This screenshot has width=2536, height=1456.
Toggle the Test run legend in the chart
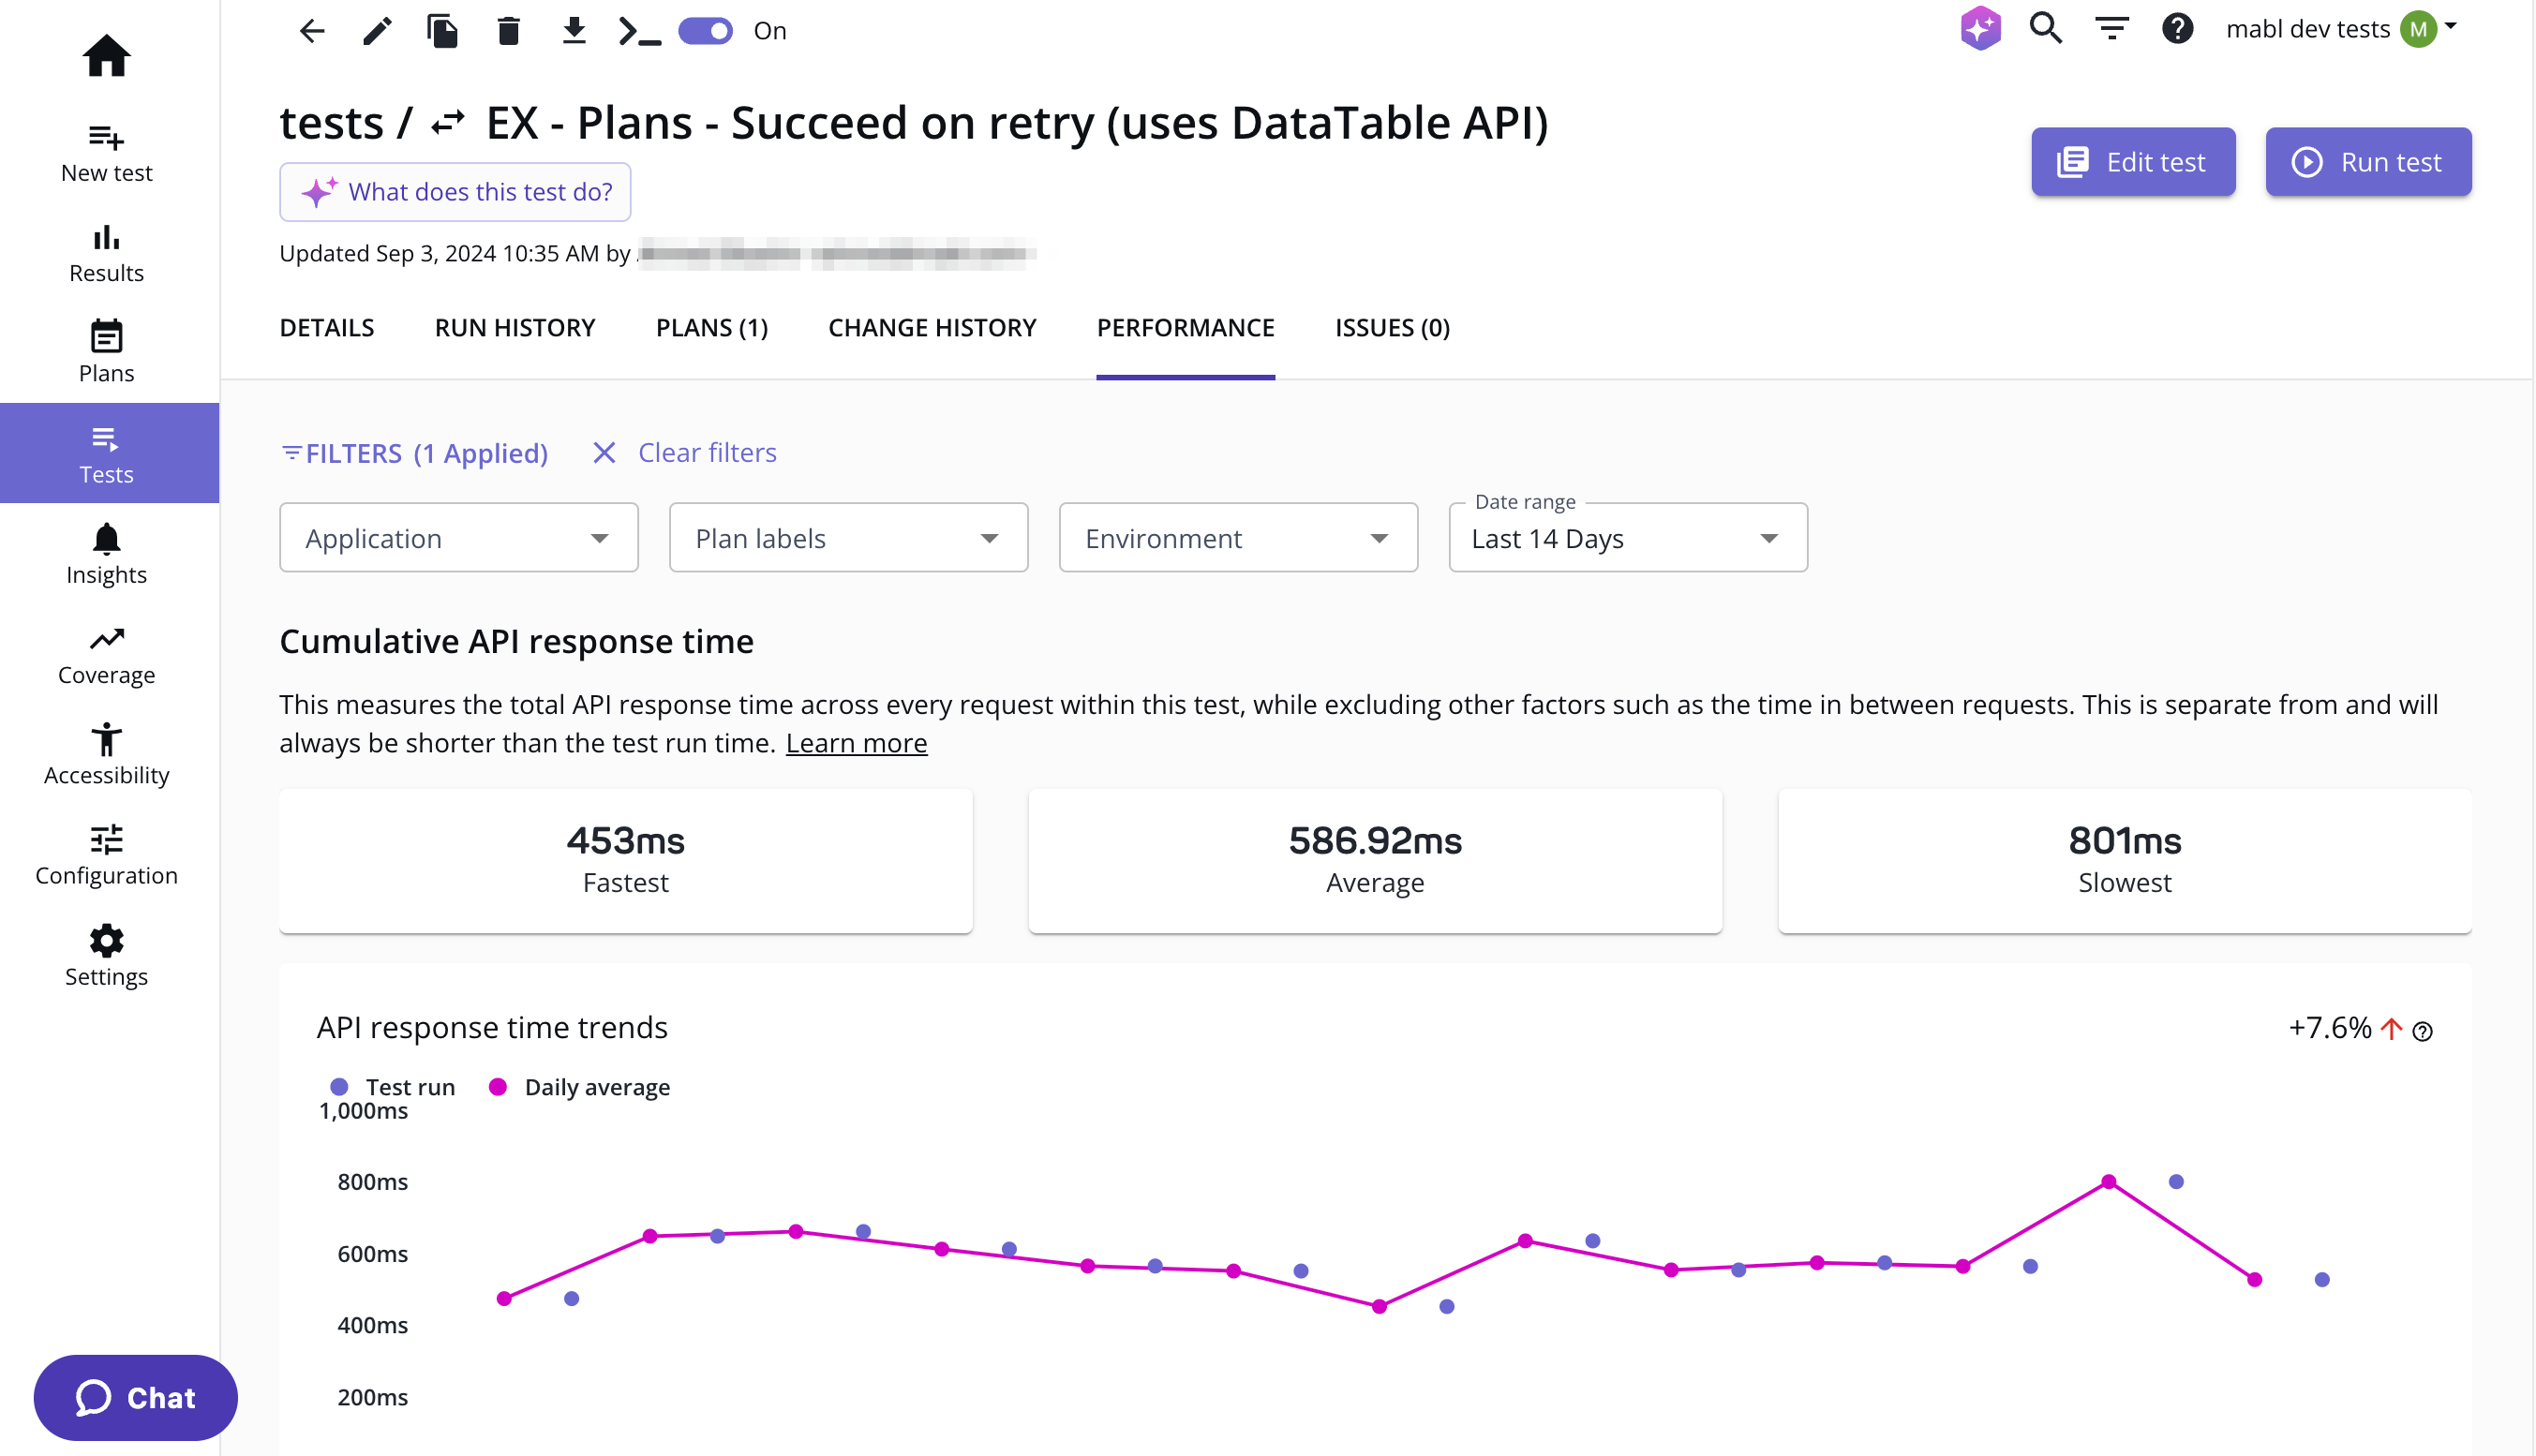pyautogui.click(x=392, y=1087)
